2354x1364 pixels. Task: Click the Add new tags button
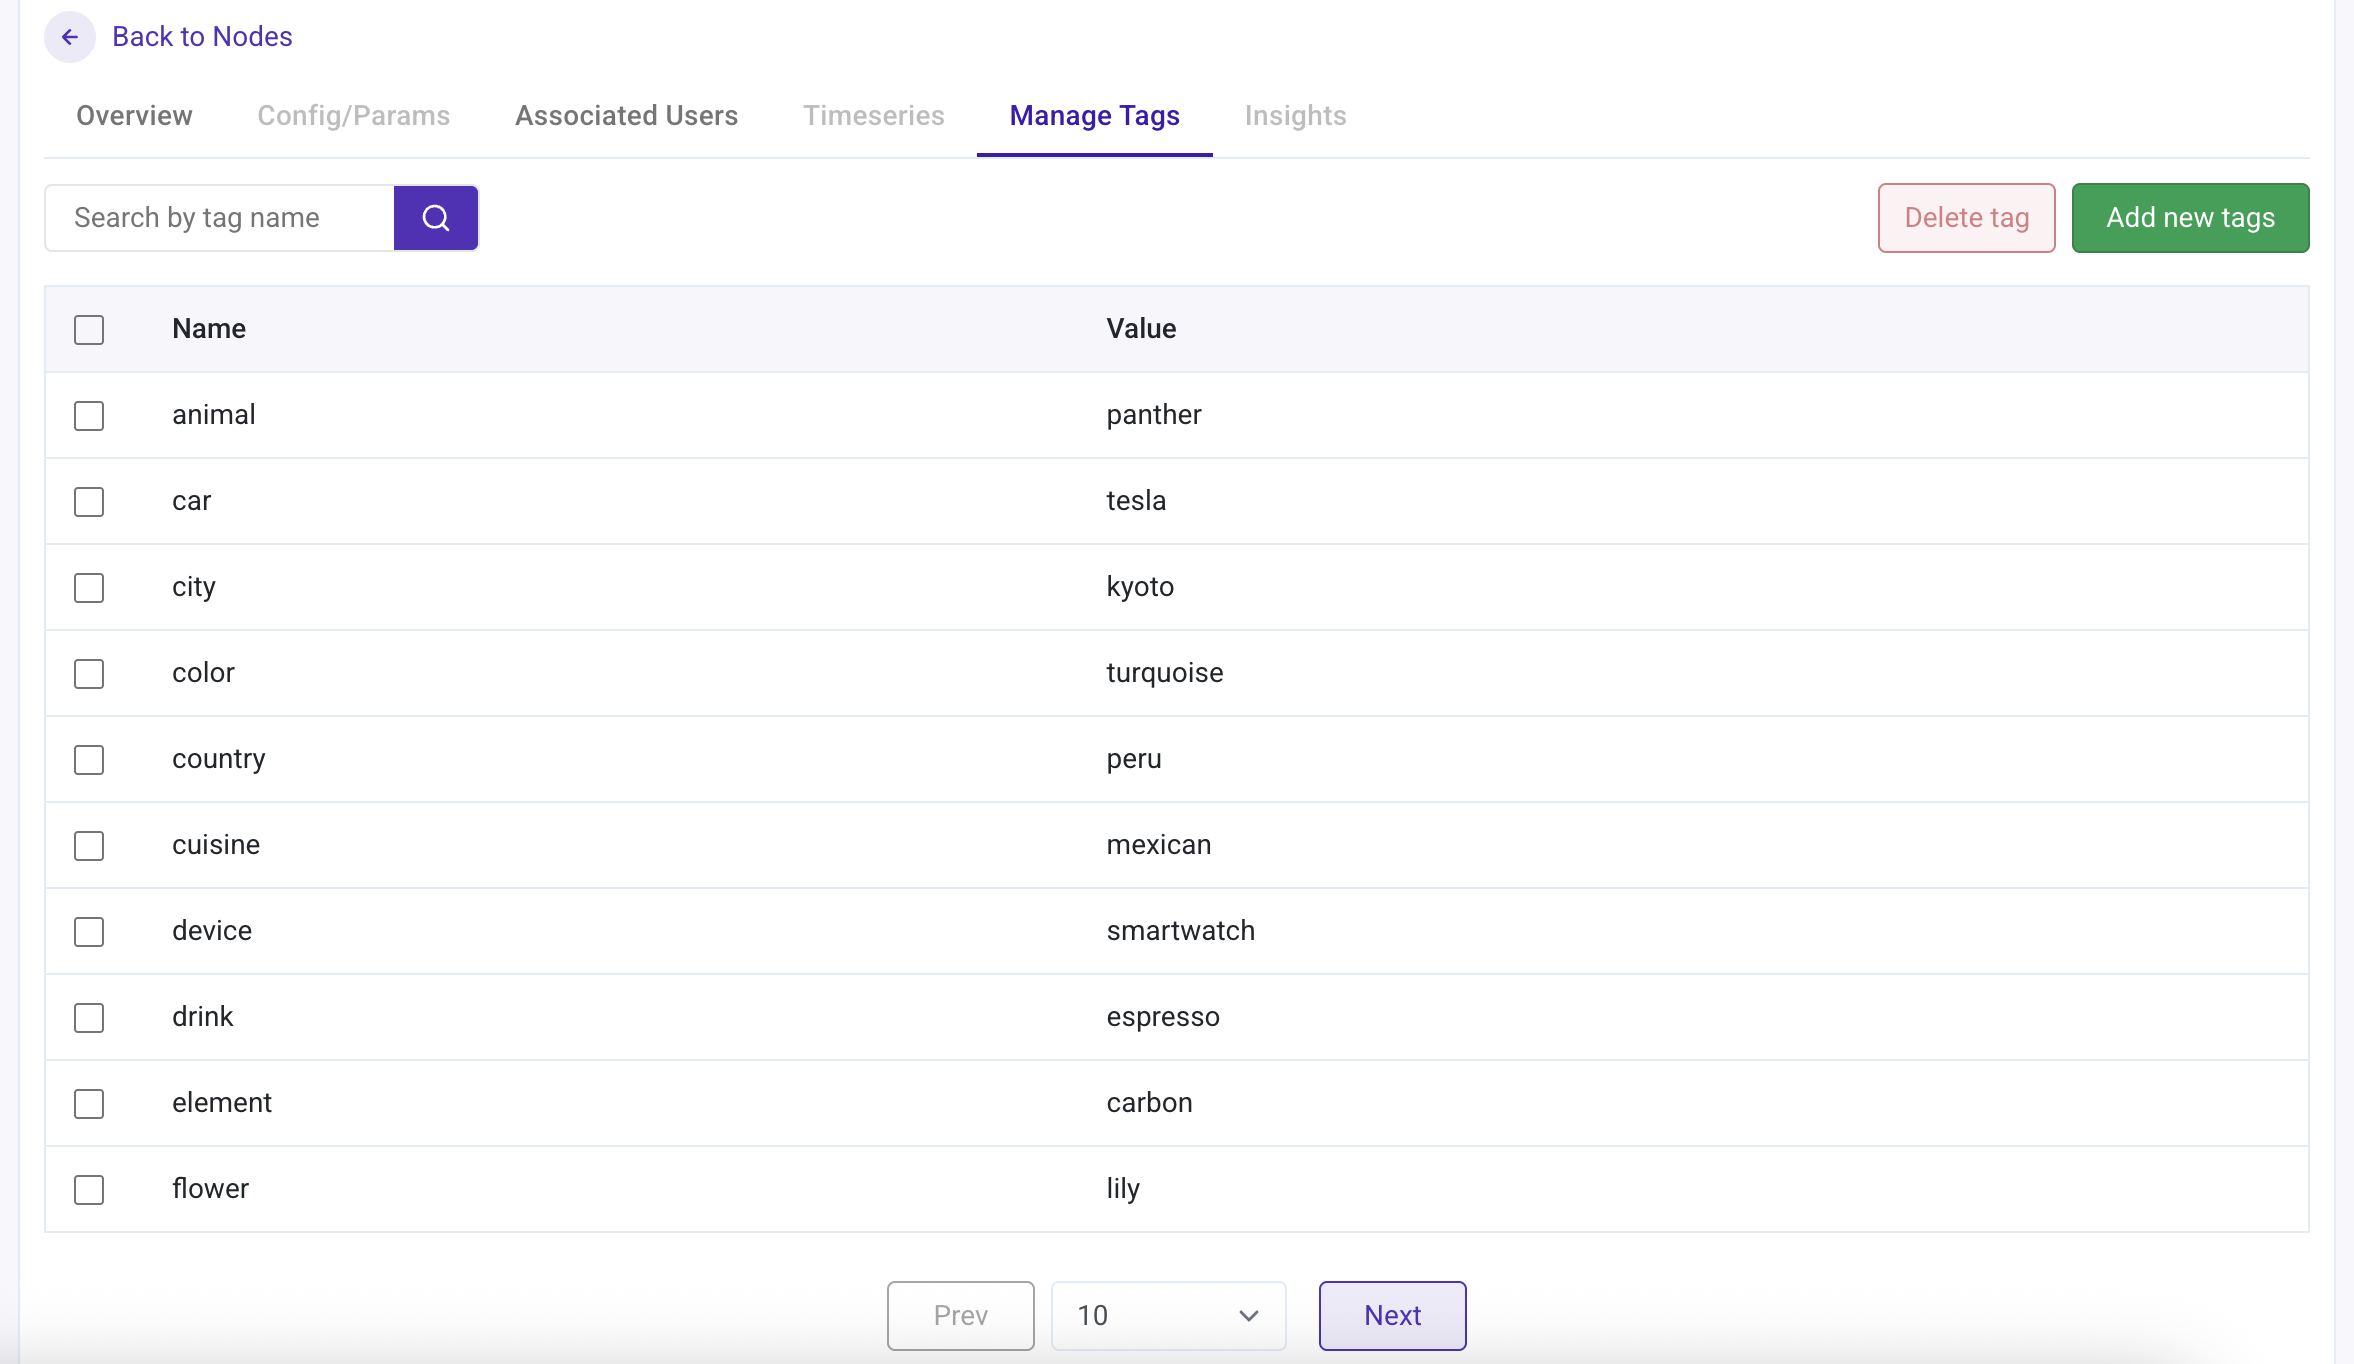click(2190, 217)
